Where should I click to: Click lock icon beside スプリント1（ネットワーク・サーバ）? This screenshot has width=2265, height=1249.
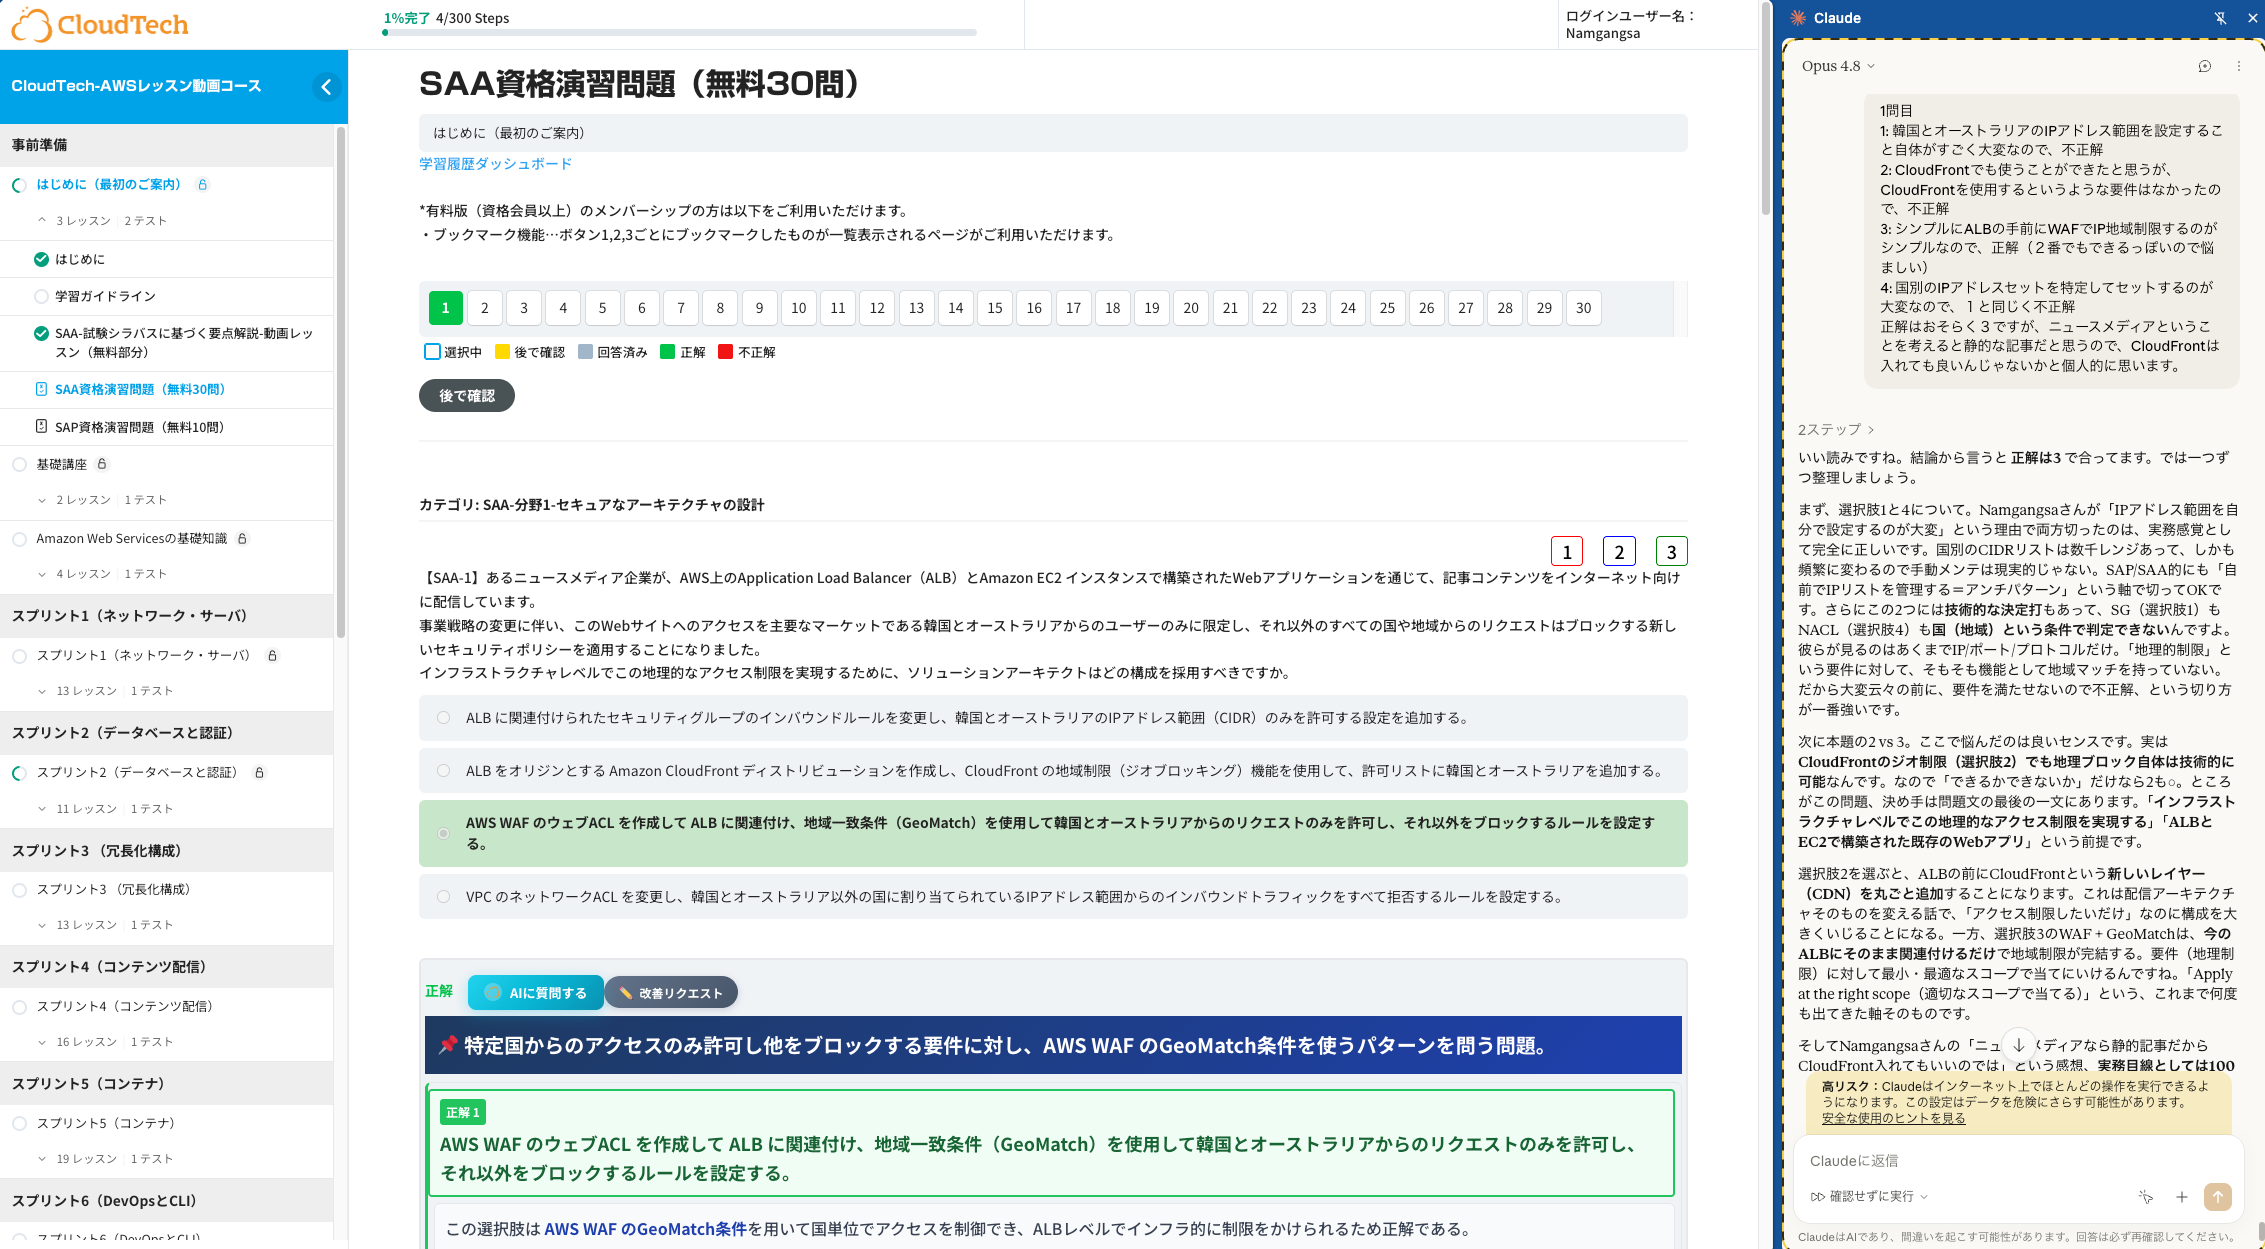tap(272, 655)
